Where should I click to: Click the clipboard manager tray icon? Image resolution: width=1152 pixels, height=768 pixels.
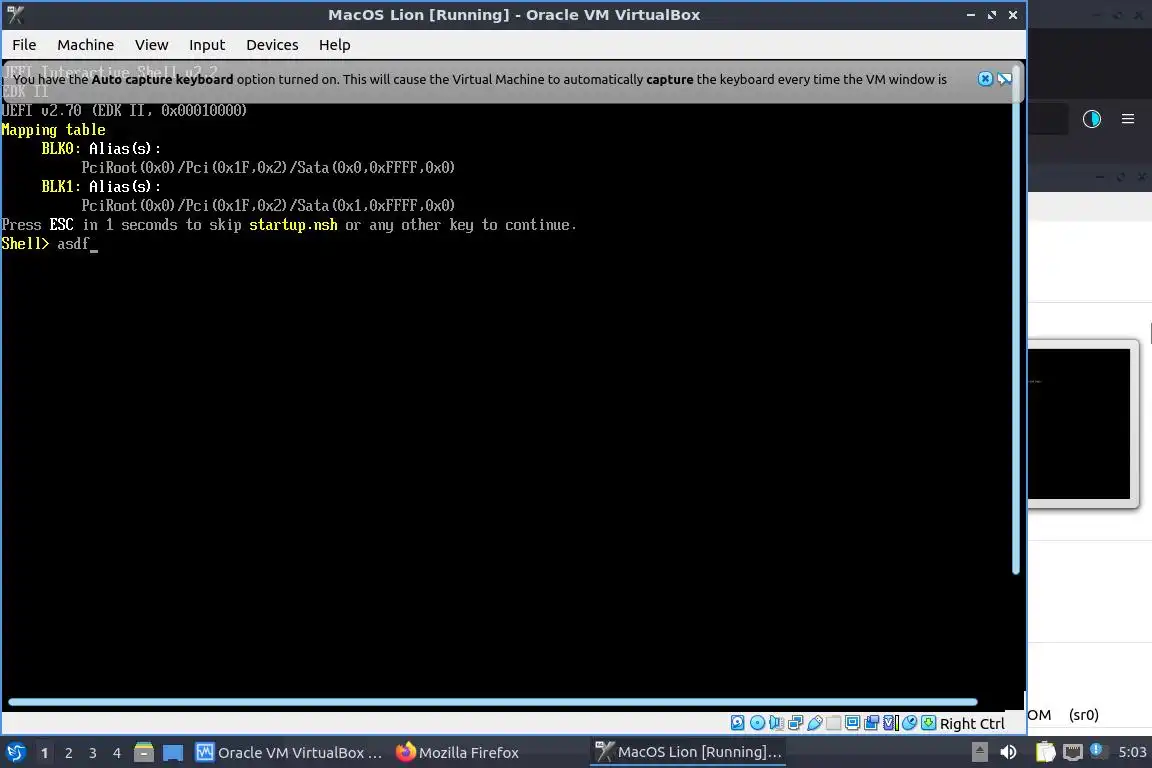tap(1045, 752)
